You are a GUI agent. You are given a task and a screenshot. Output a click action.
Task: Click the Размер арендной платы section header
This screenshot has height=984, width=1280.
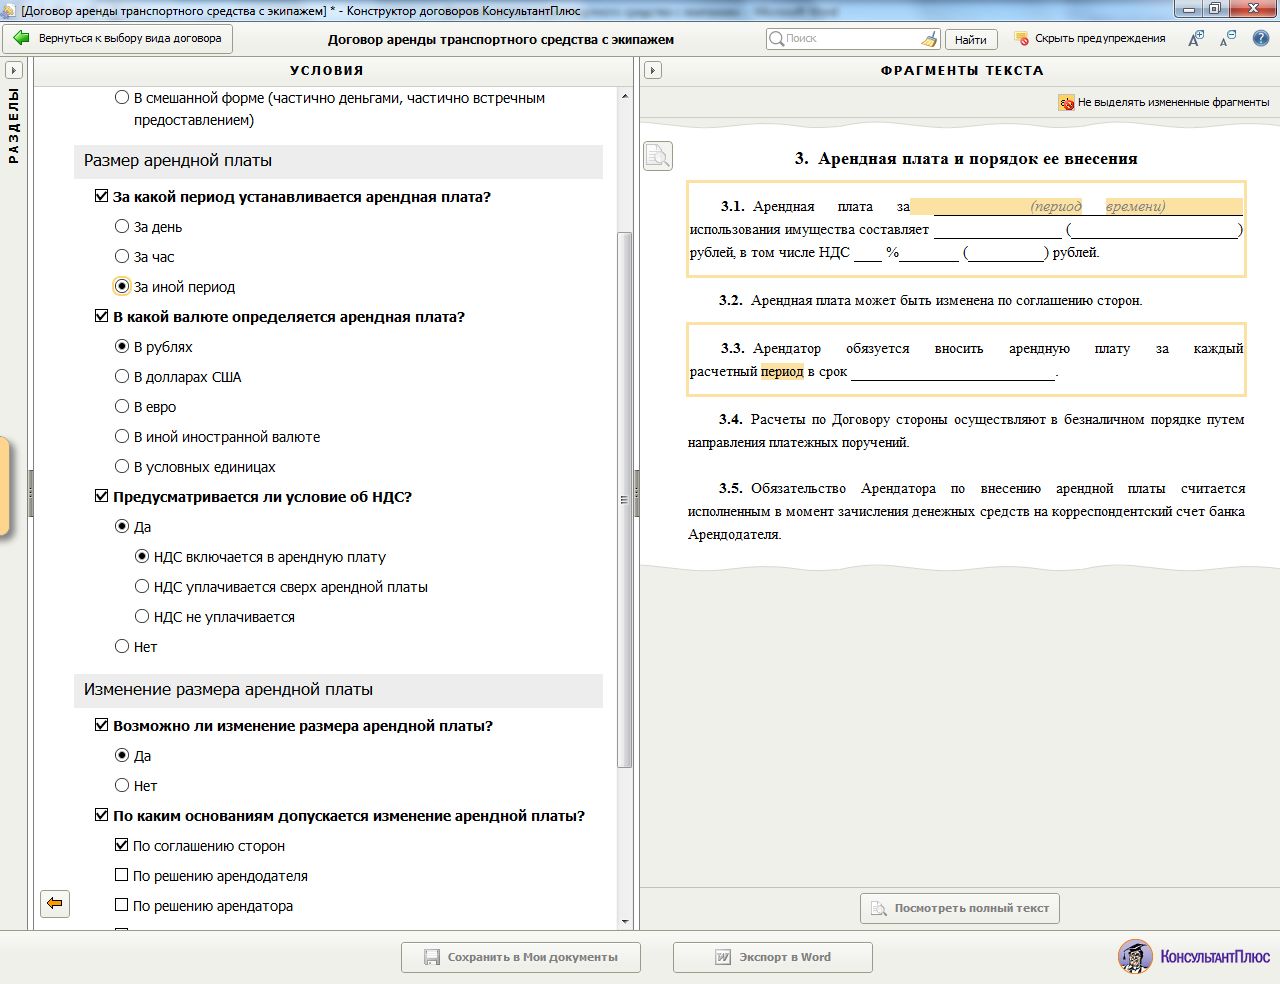pos(338,161)
